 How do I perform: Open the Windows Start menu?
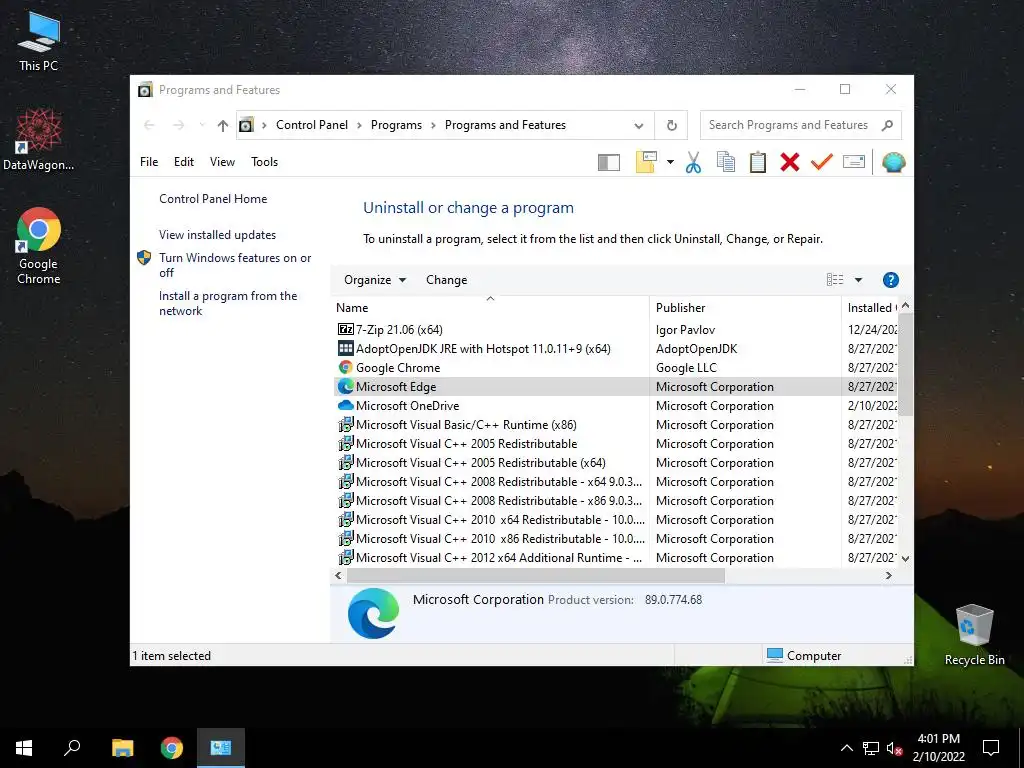tap(24, 748)
